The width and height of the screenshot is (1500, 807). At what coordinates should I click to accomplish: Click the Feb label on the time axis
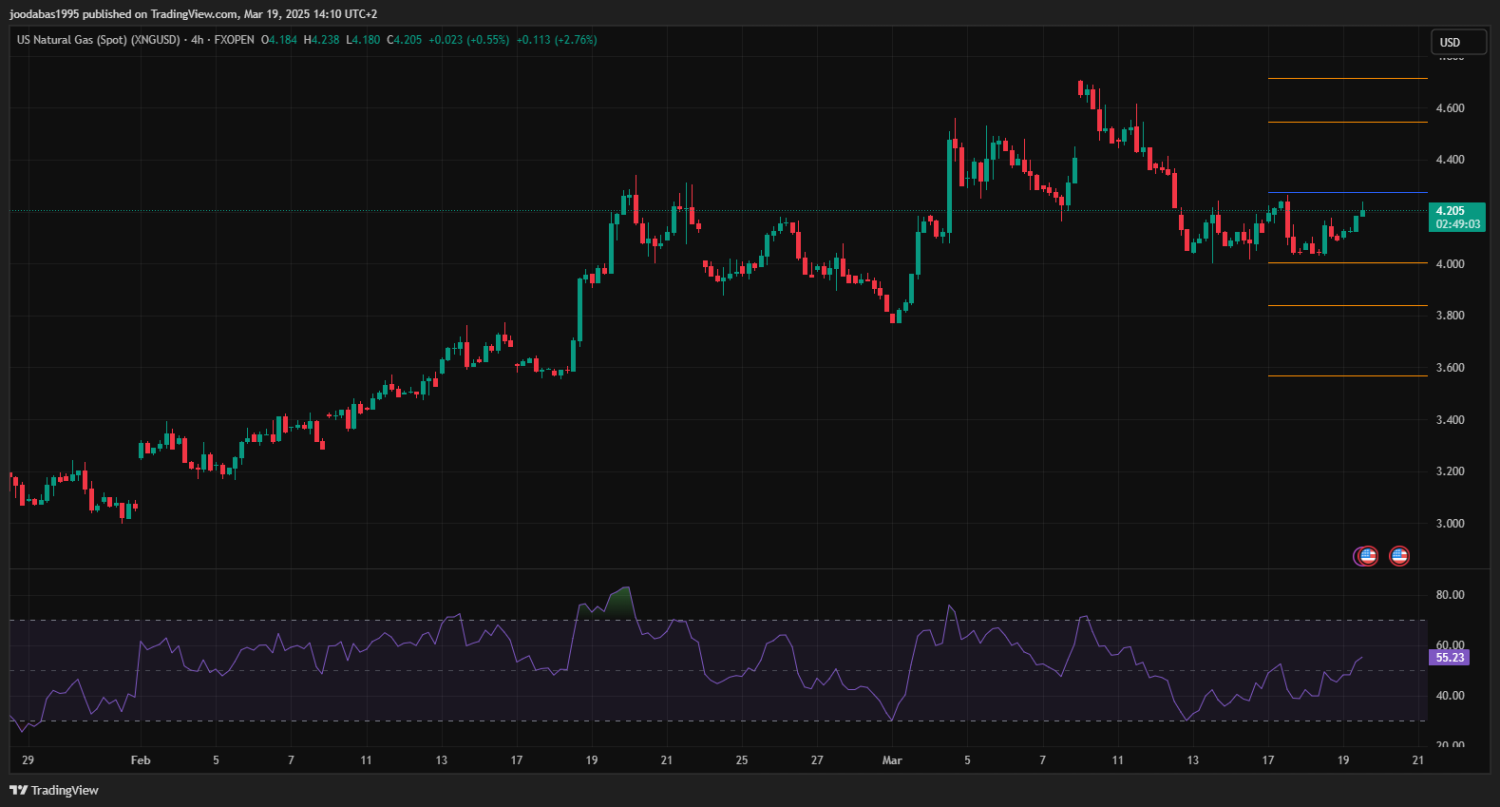141,760
